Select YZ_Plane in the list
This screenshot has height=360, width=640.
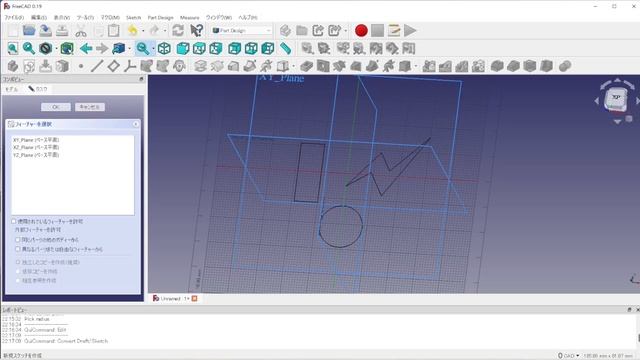pos(36,155)
